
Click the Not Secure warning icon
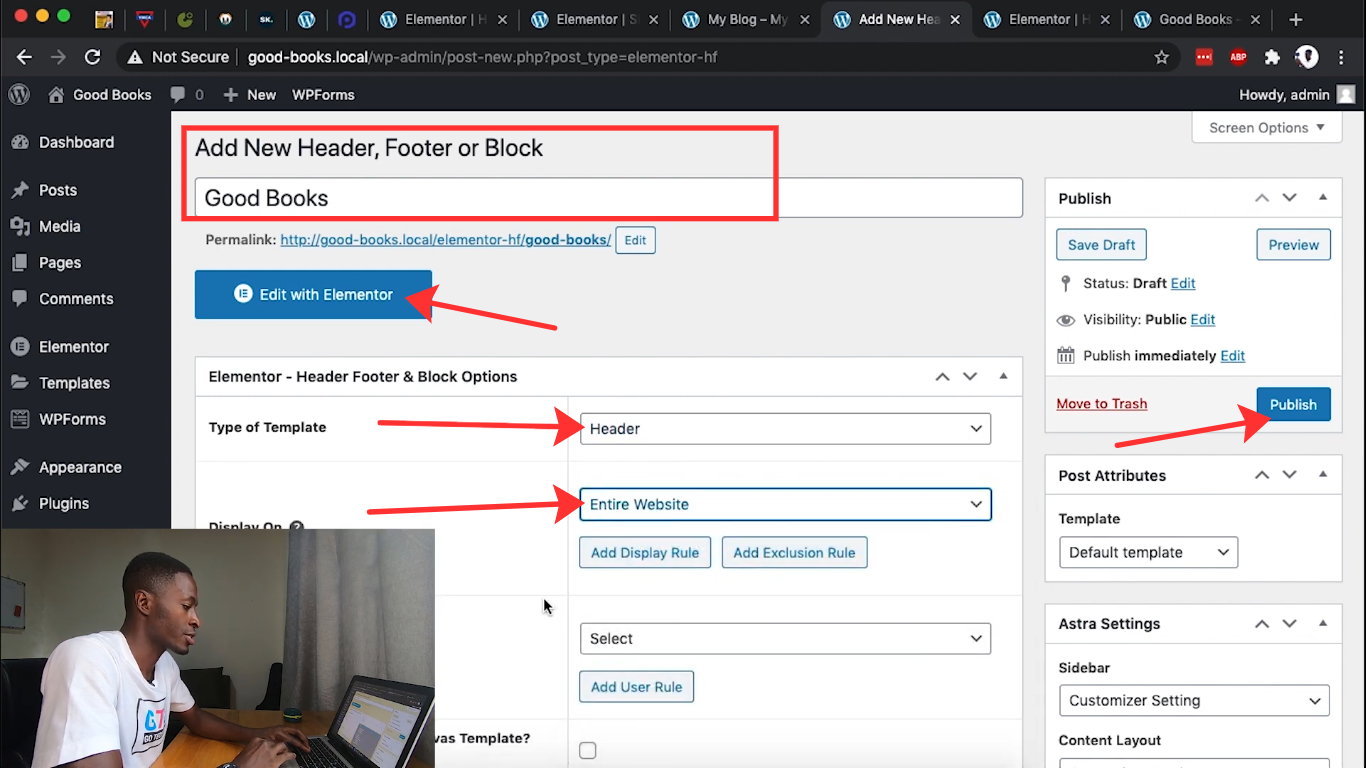[x=135, y=57]
